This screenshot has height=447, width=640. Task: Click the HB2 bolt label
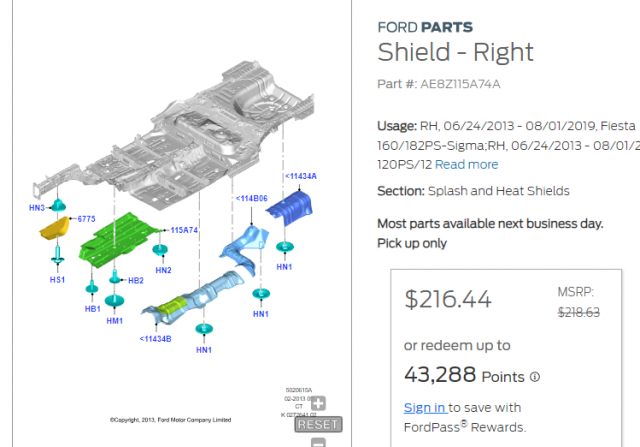click(x=136, y=280)
